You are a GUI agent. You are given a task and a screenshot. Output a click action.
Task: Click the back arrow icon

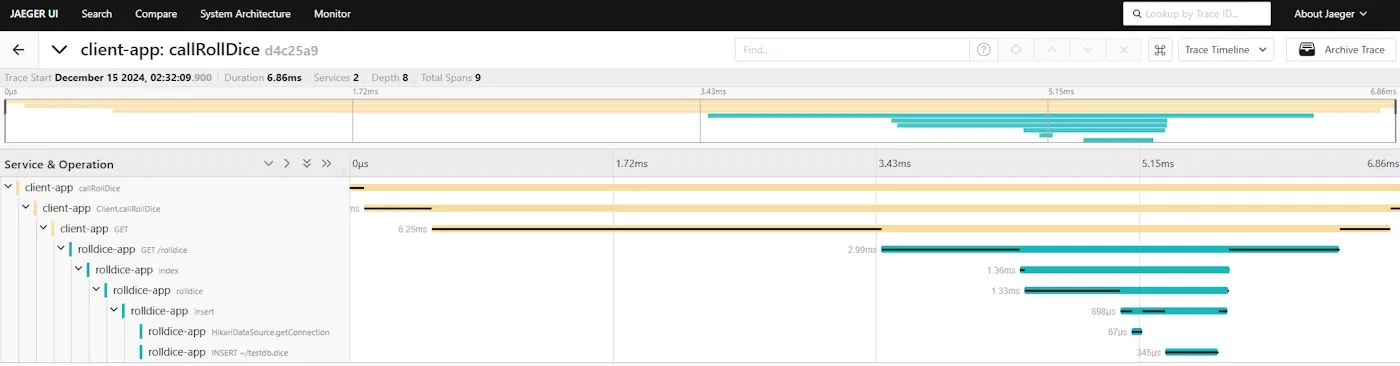pyautogui.click(x=18, y=49)
